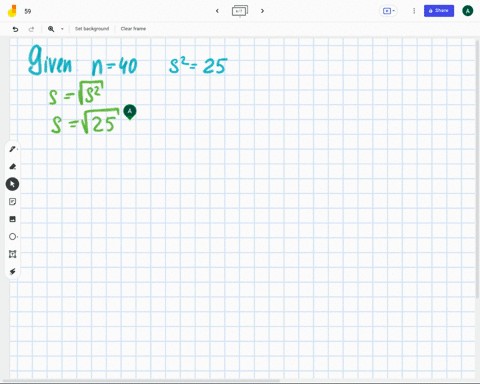
Task: Click the horizontal scrollbar at bottom
Action: 142,380
